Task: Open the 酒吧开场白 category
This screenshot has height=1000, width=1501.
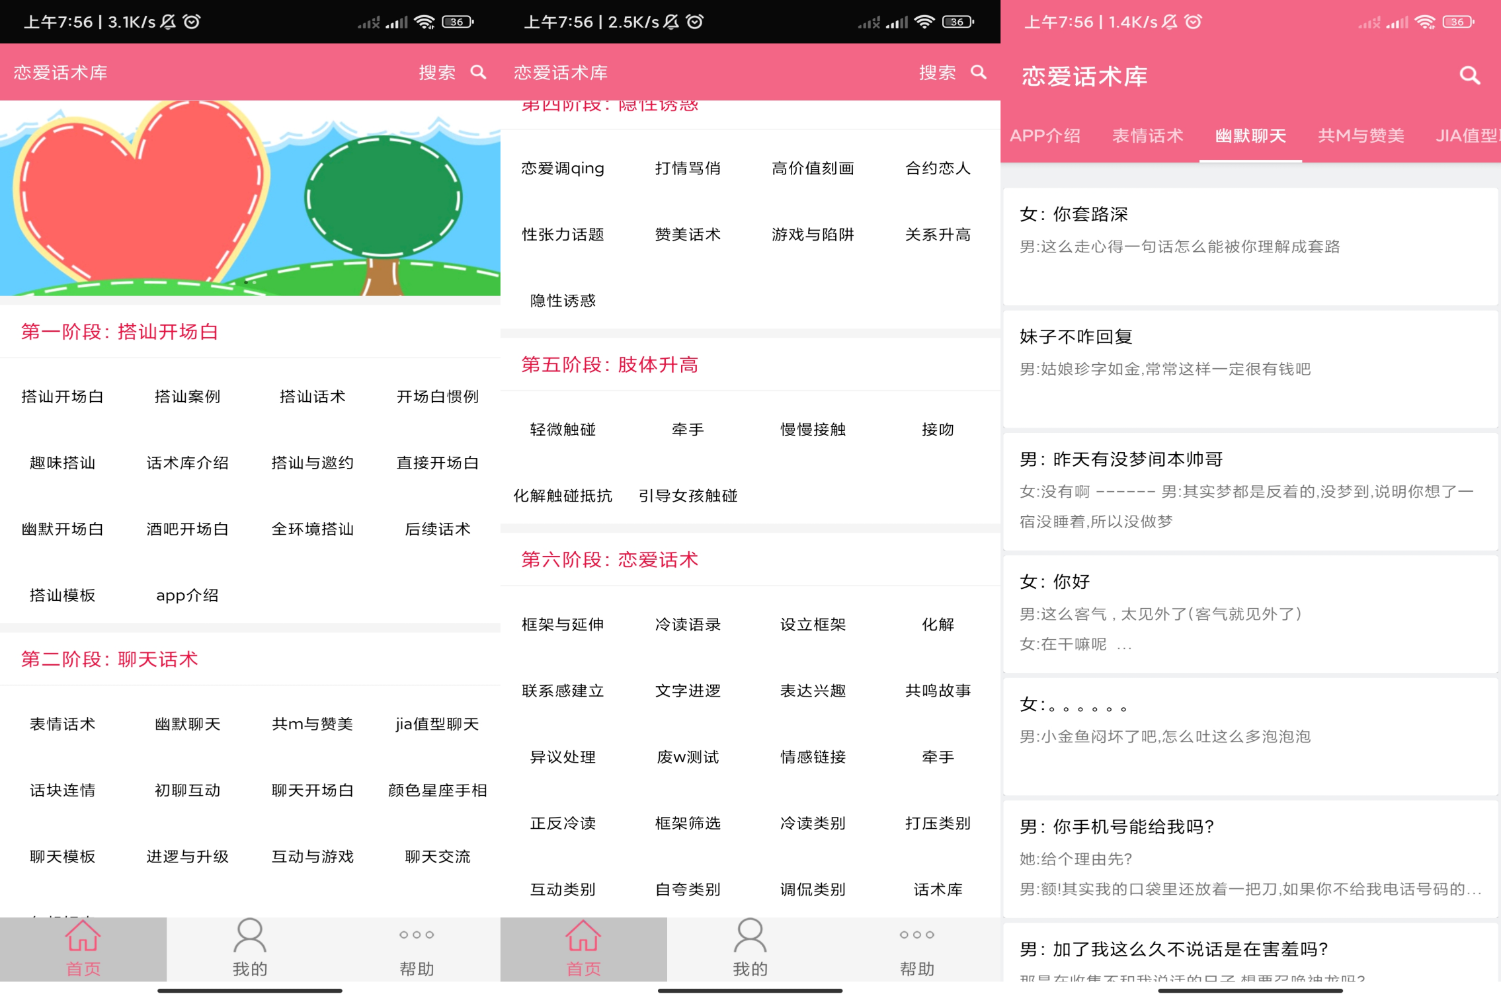Action: 187,529
